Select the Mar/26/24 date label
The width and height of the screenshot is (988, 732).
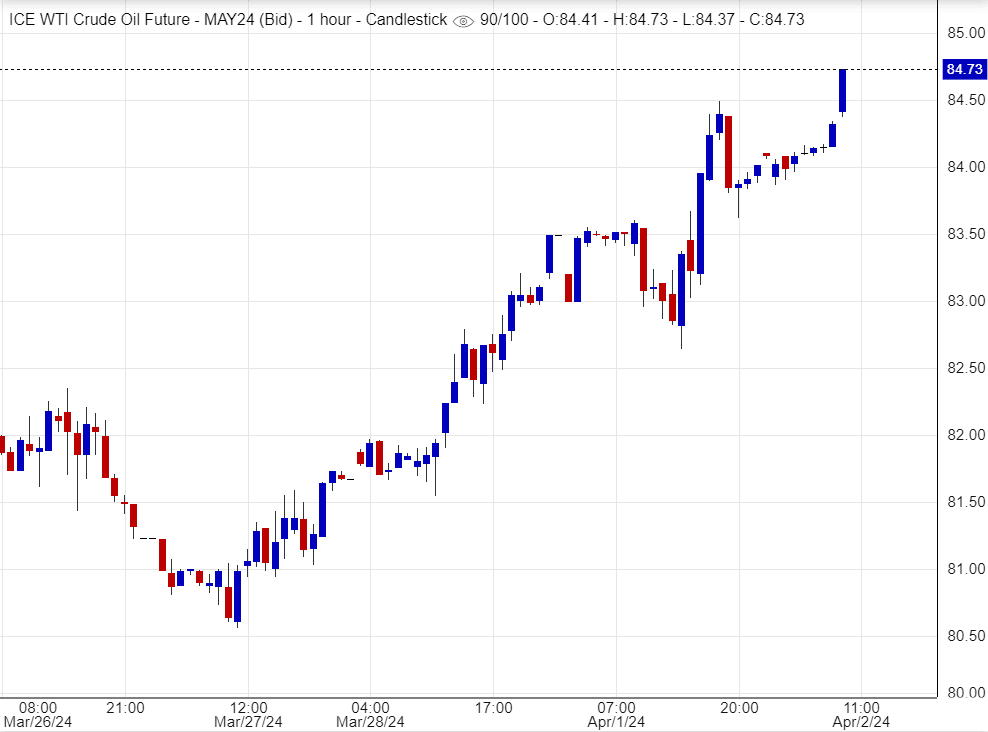(37, 721)
